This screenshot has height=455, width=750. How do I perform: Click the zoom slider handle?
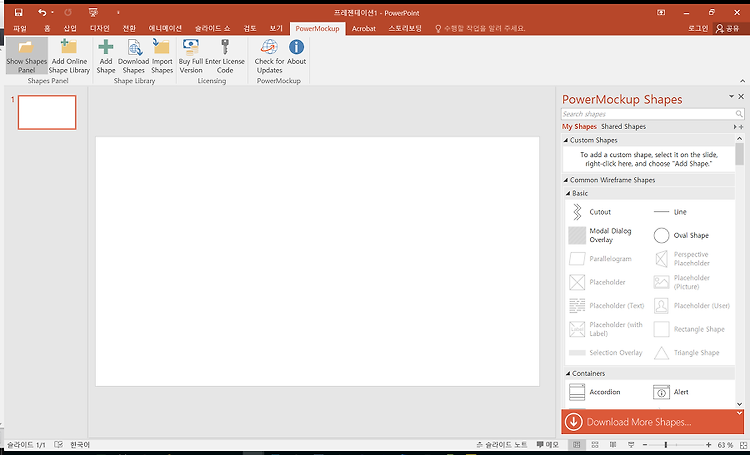(665, 445)
